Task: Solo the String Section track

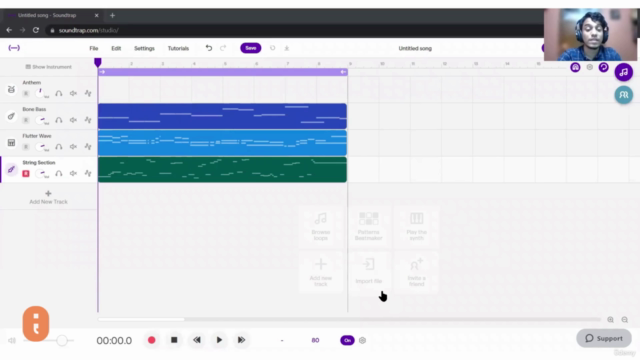Action: pyautogui.click(x=59, y=173)
